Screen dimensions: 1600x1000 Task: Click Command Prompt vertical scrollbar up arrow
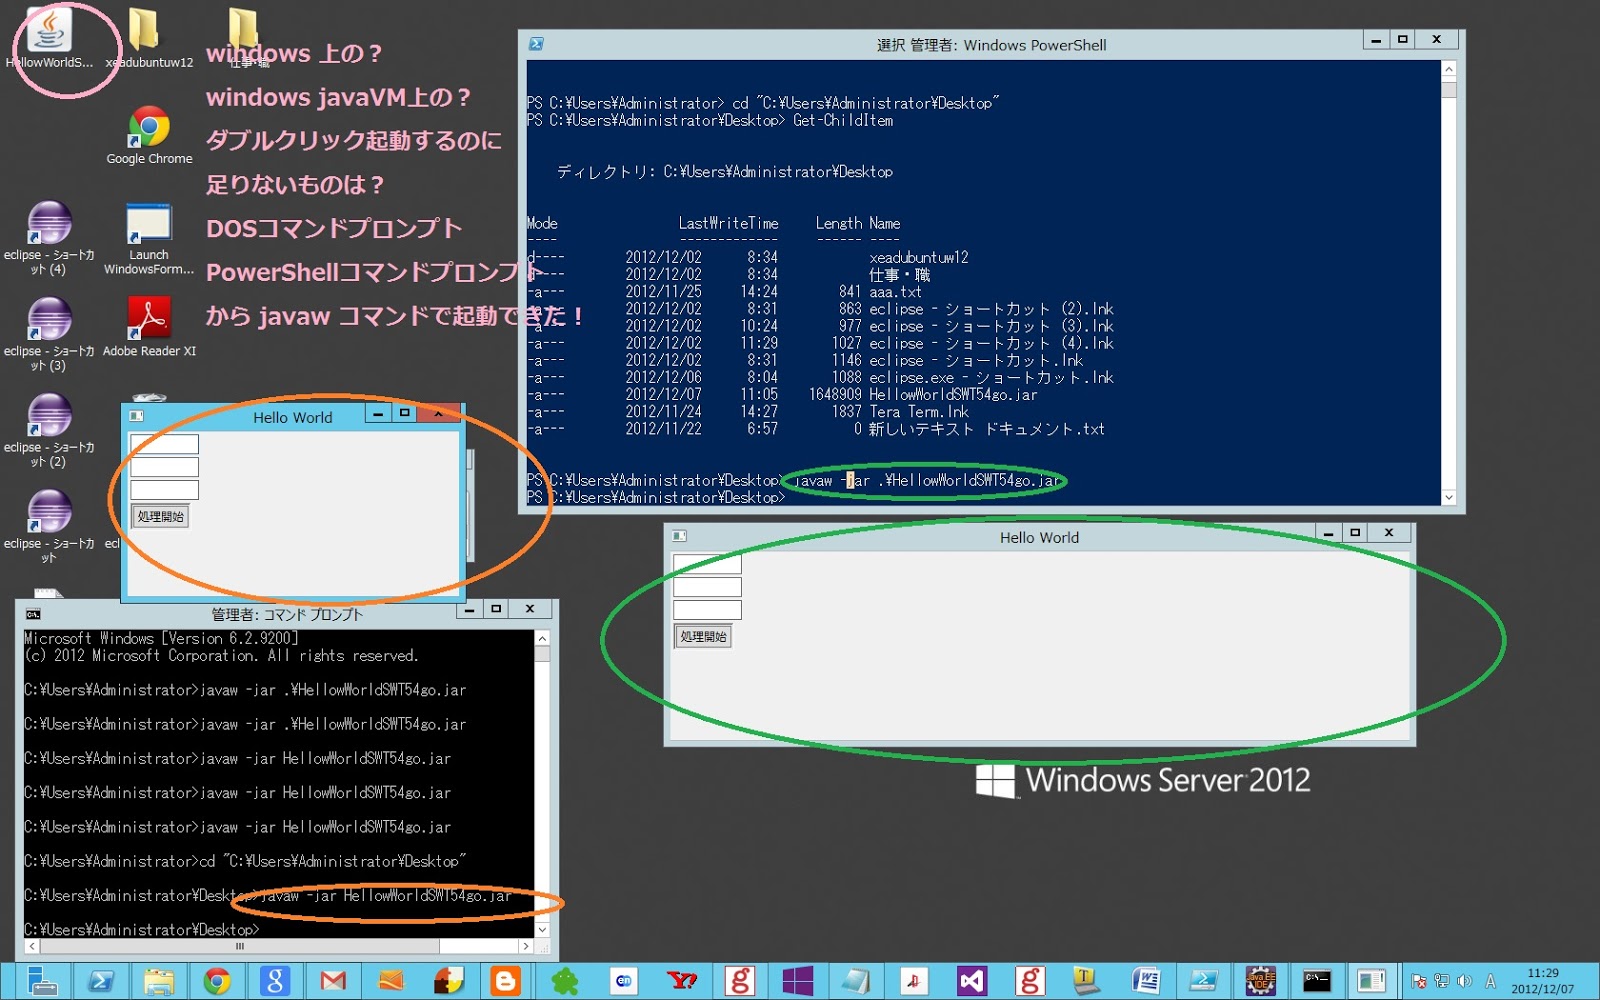click(x=542, y=638)
